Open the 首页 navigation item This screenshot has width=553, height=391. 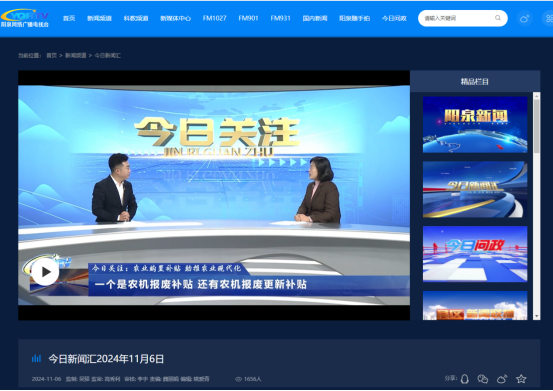[69, 18]
